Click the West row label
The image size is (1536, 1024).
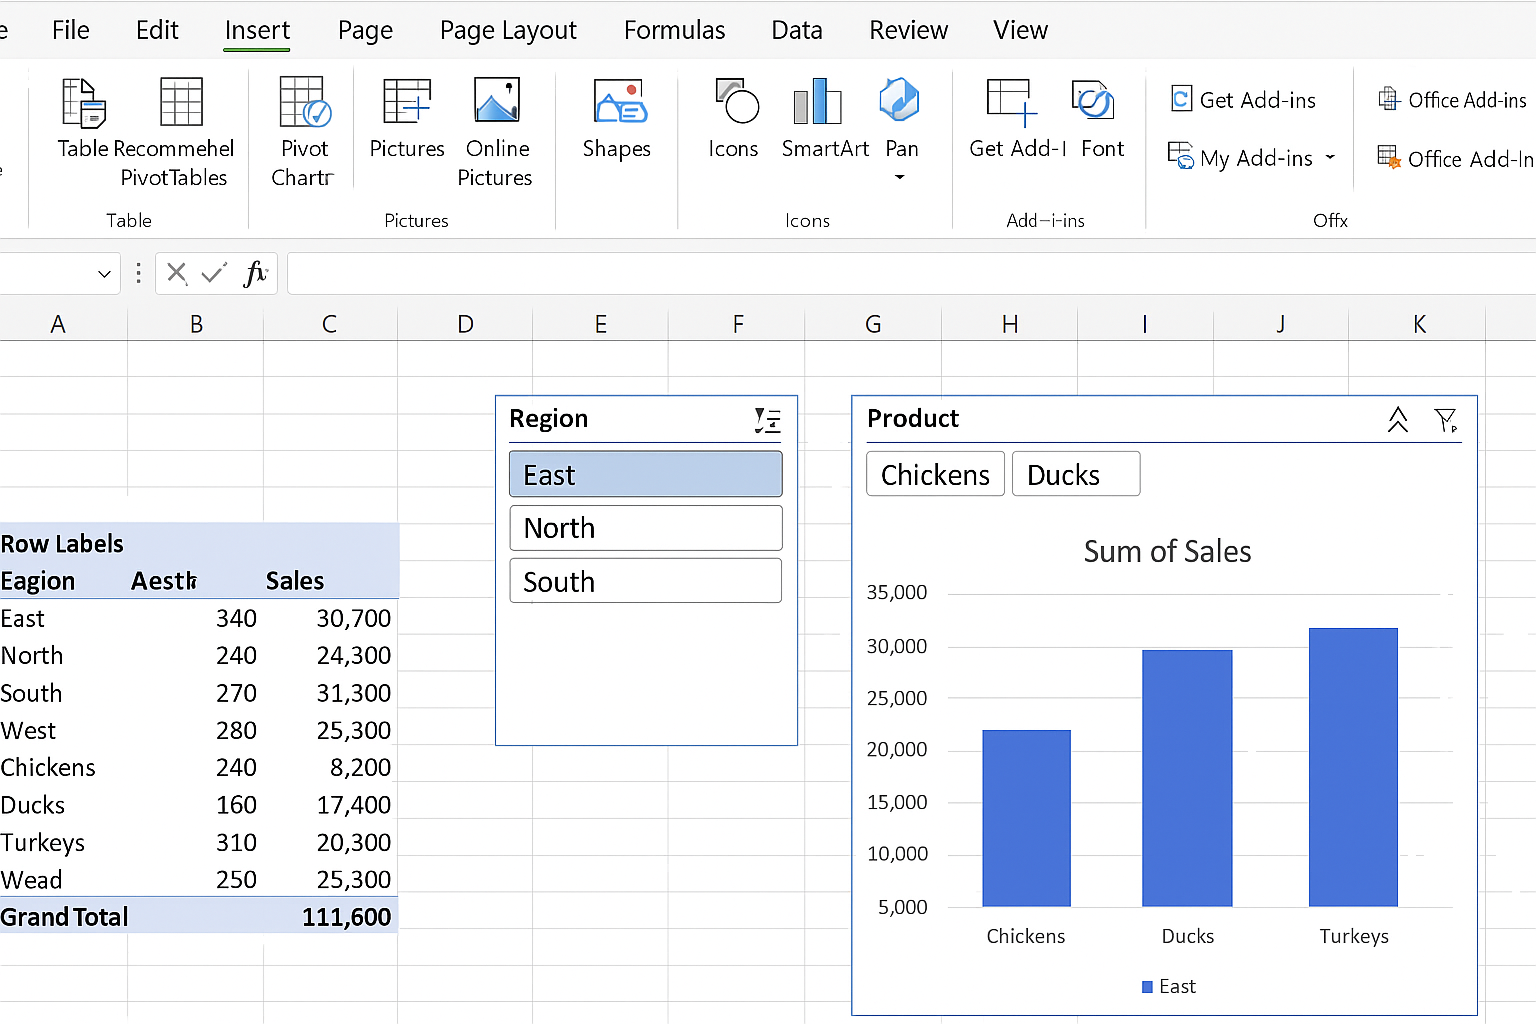28,731
